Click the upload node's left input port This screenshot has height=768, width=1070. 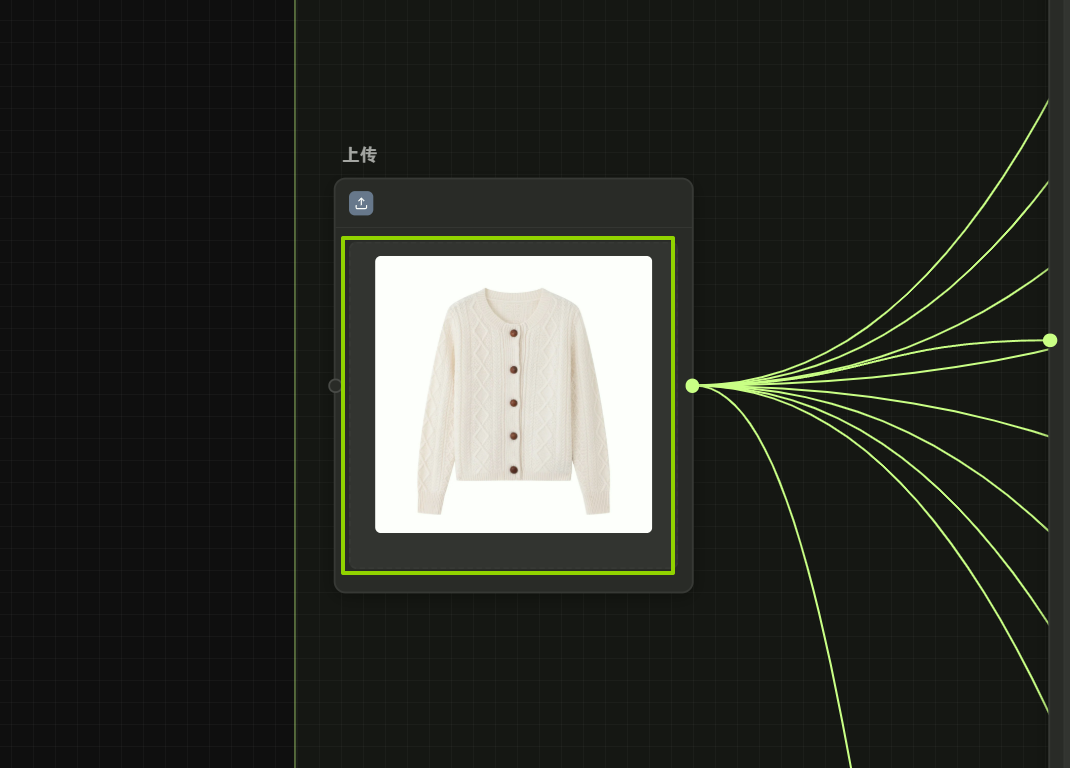[x=335, y=386]
